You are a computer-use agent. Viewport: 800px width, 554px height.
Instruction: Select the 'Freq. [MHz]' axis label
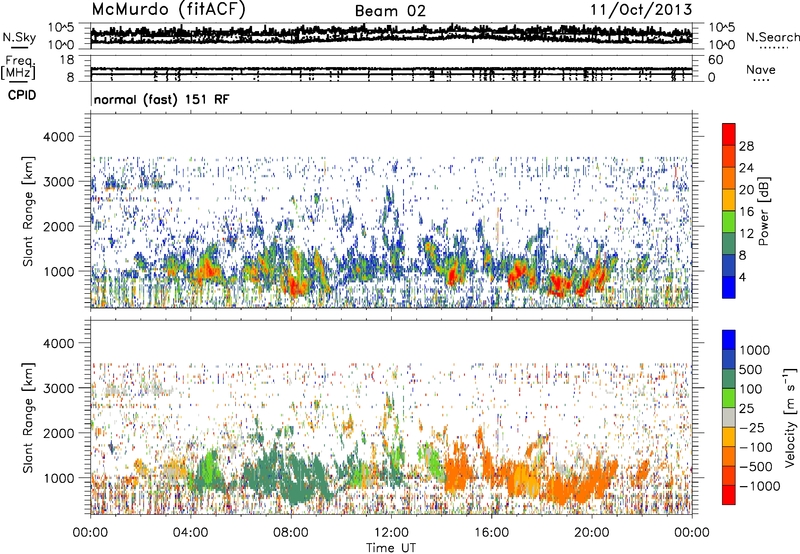tap(18, 68)
